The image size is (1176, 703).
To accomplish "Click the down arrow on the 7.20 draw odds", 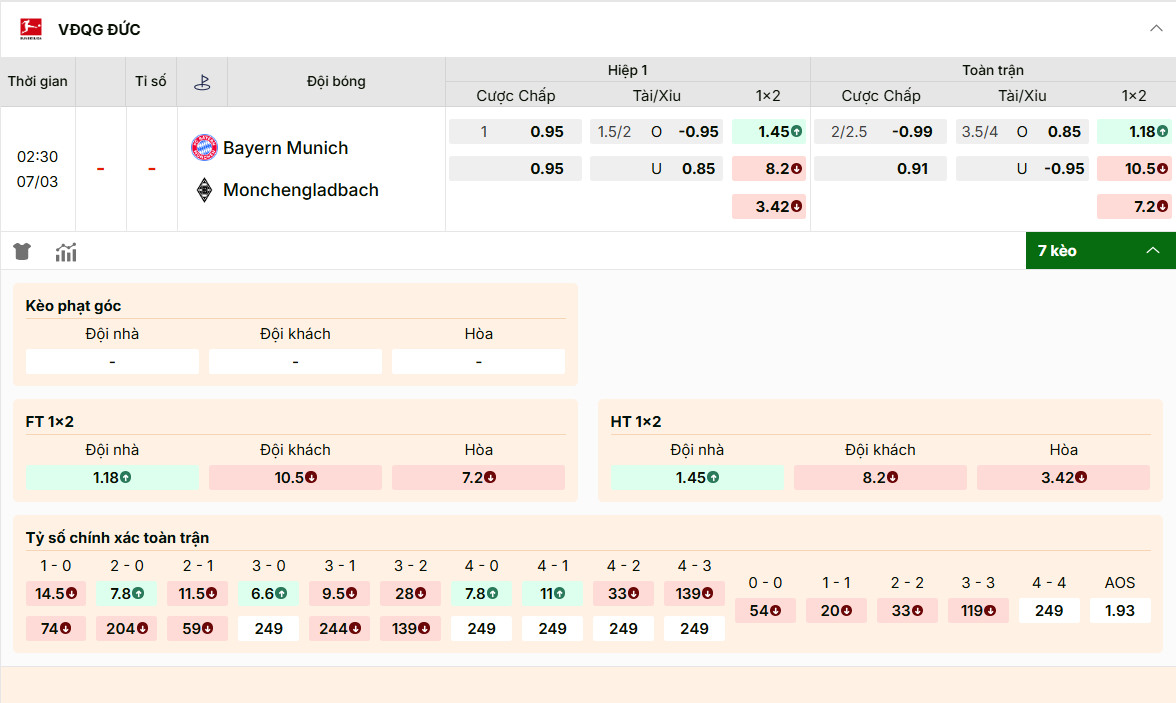I will click(x=1163, y=206).
